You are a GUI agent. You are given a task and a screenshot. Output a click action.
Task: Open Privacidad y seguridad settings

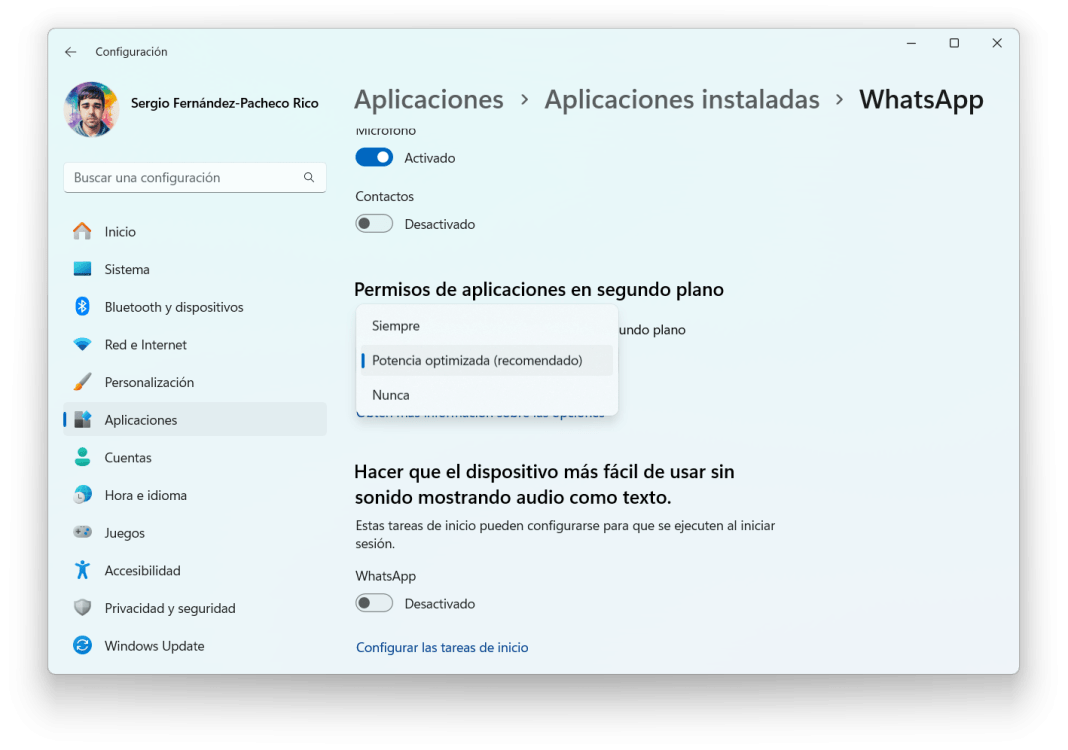point(170,607)
